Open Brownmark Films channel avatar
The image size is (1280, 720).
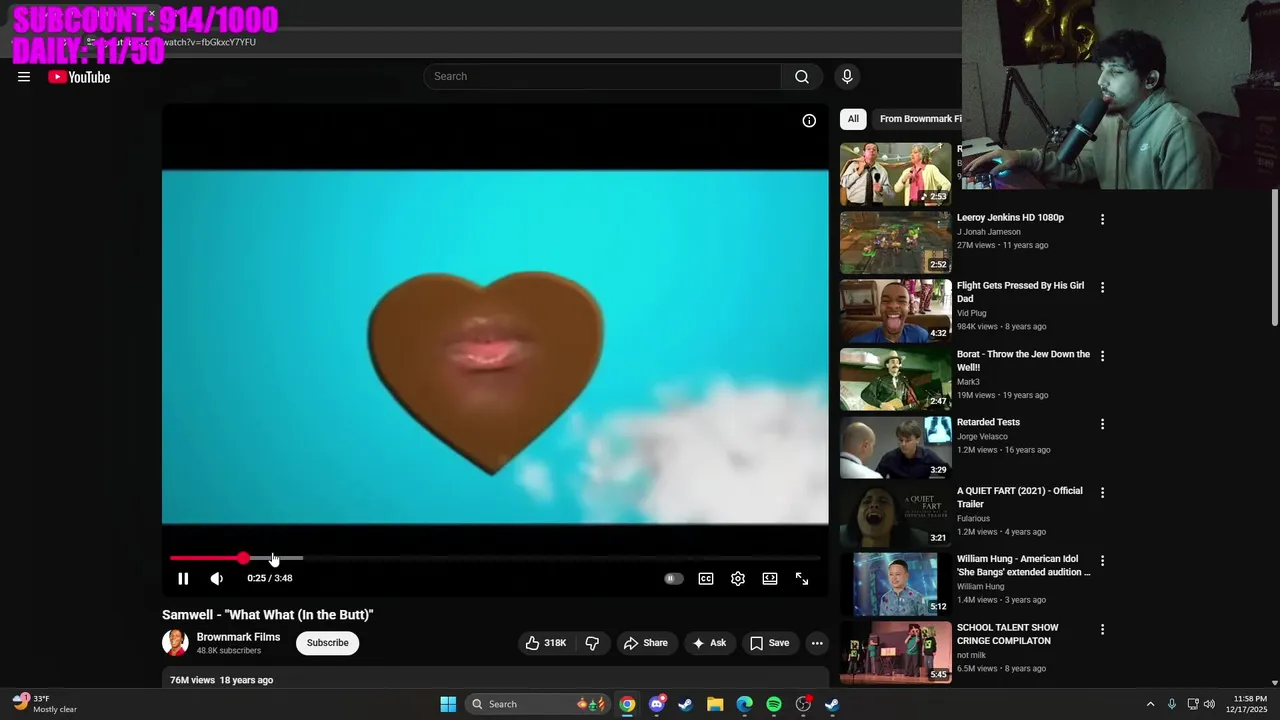(175, 643)
